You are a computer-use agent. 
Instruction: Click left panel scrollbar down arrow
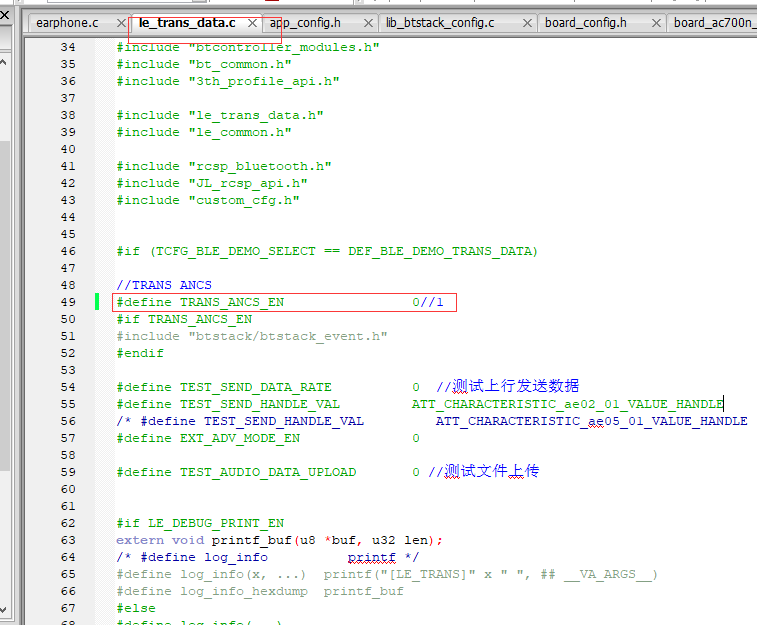click(3, 610)
